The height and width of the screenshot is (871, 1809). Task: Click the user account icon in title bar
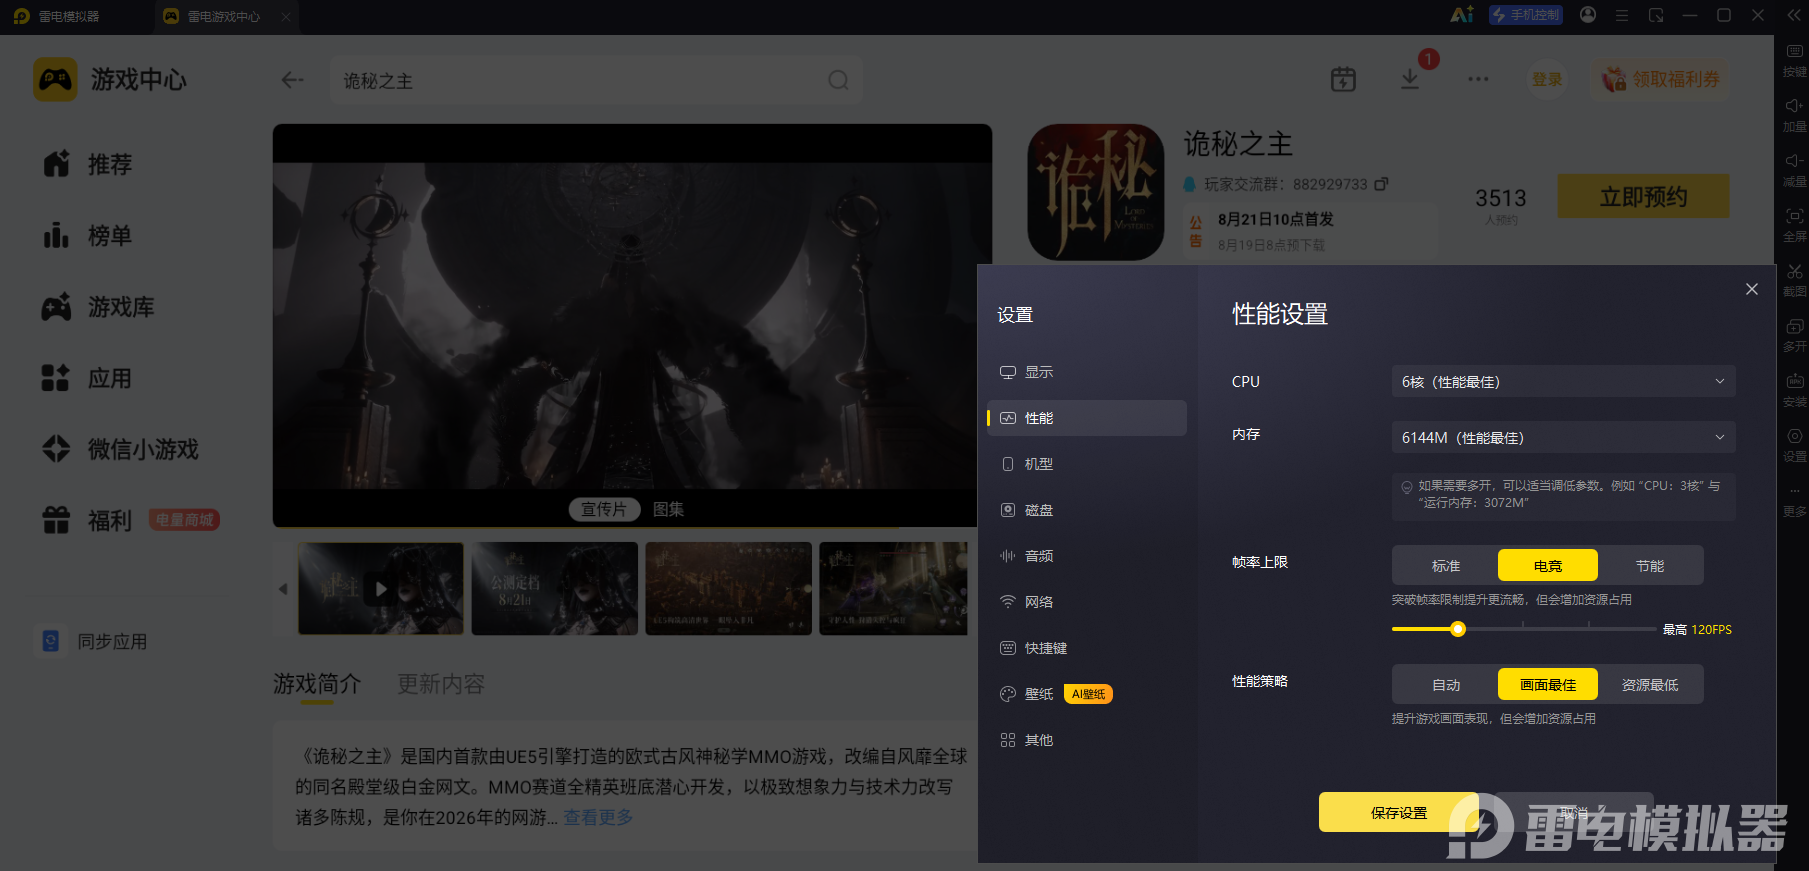[x=1588, y=15]
